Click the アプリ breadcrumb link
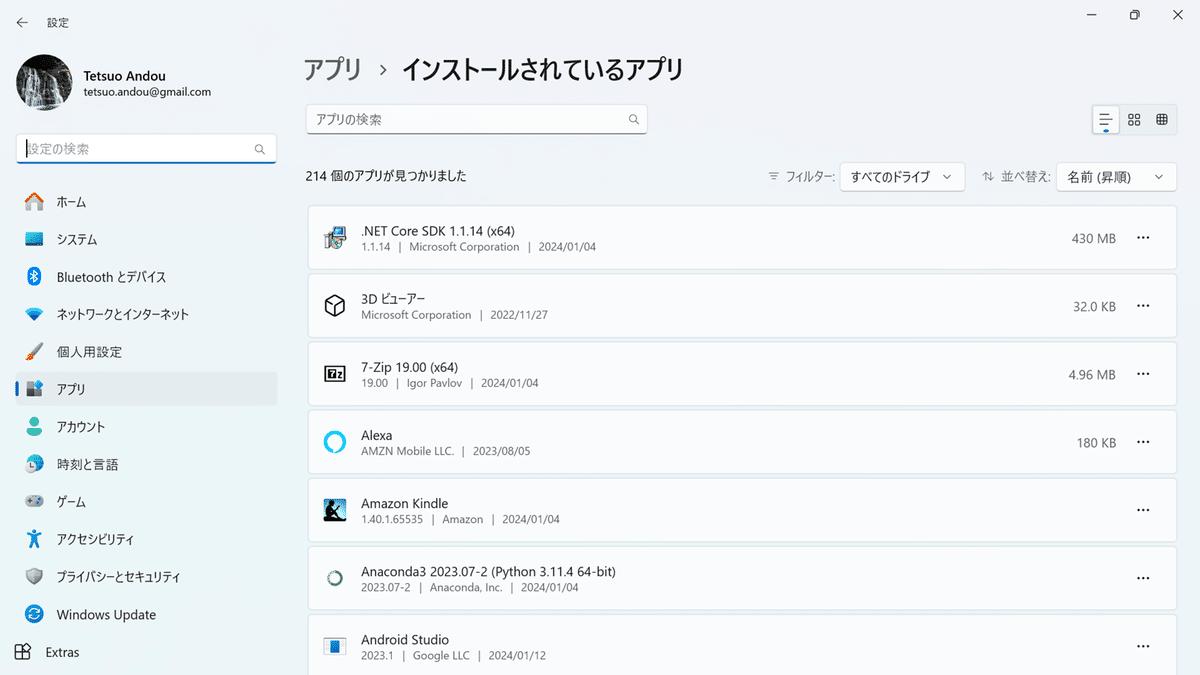This screenshot has height=675, width=1200. [x=333, y=70]
